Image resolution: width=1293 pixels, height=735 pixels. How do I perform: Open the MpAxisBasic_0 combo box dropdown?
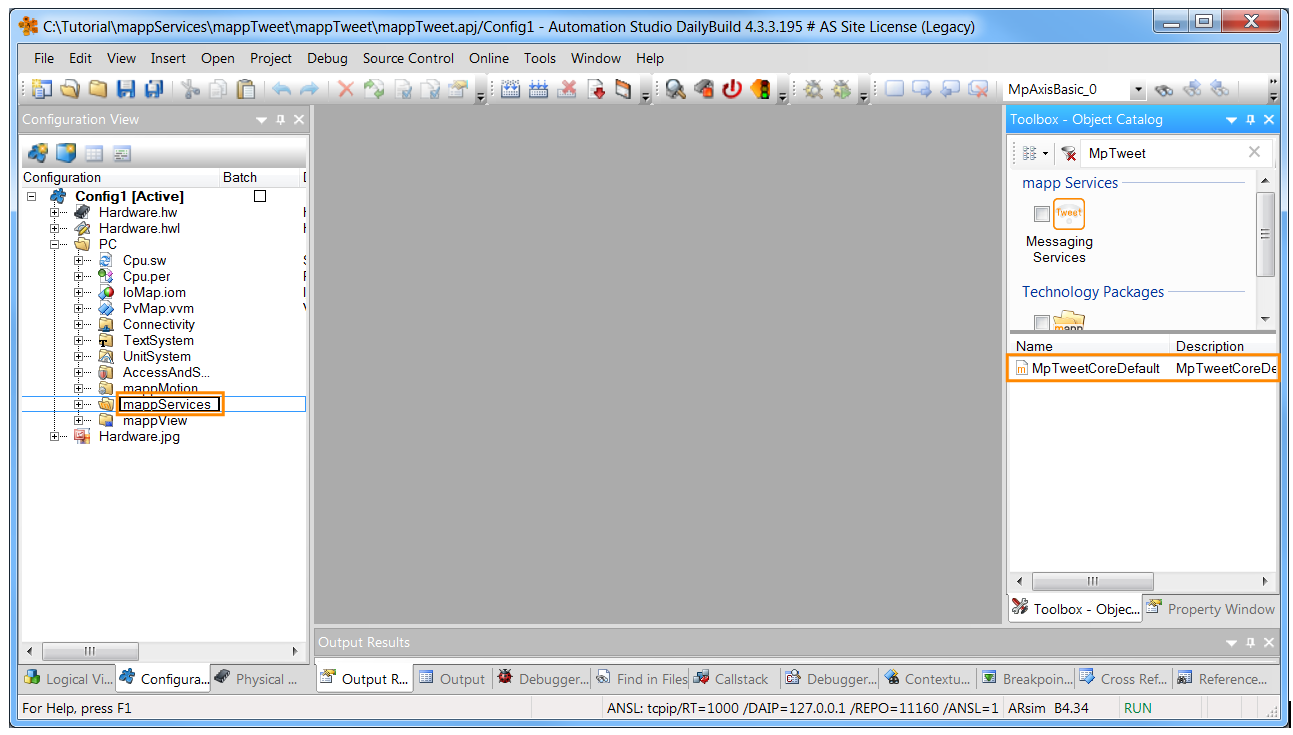click(1138, 90)
